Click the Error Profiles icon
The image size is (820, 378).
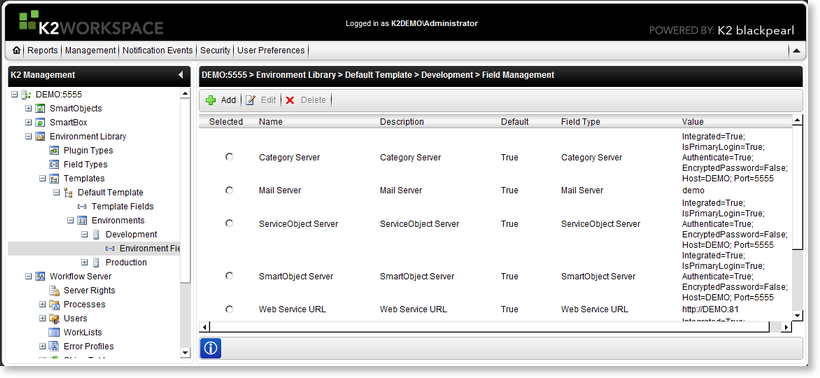[x=54, y=347]
